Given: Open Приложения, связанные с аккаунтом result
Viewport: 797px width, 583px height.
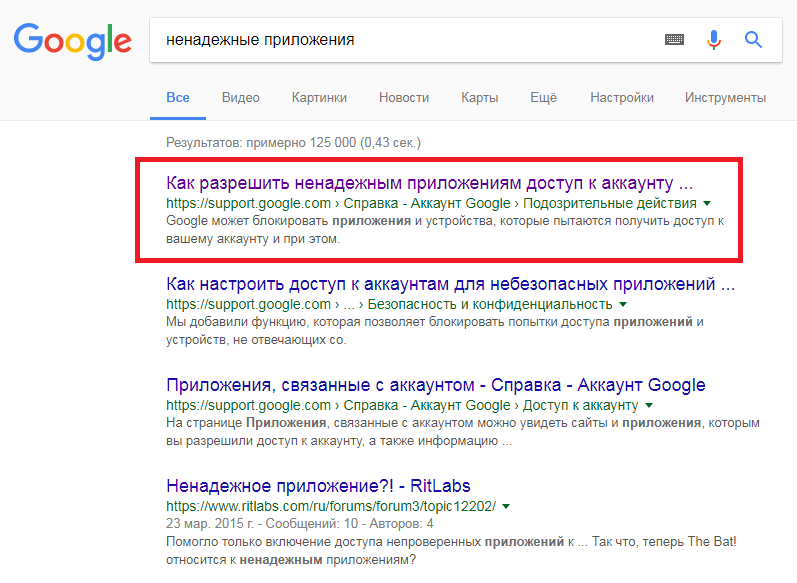Looking at the screenshot, I should [435, 385].
